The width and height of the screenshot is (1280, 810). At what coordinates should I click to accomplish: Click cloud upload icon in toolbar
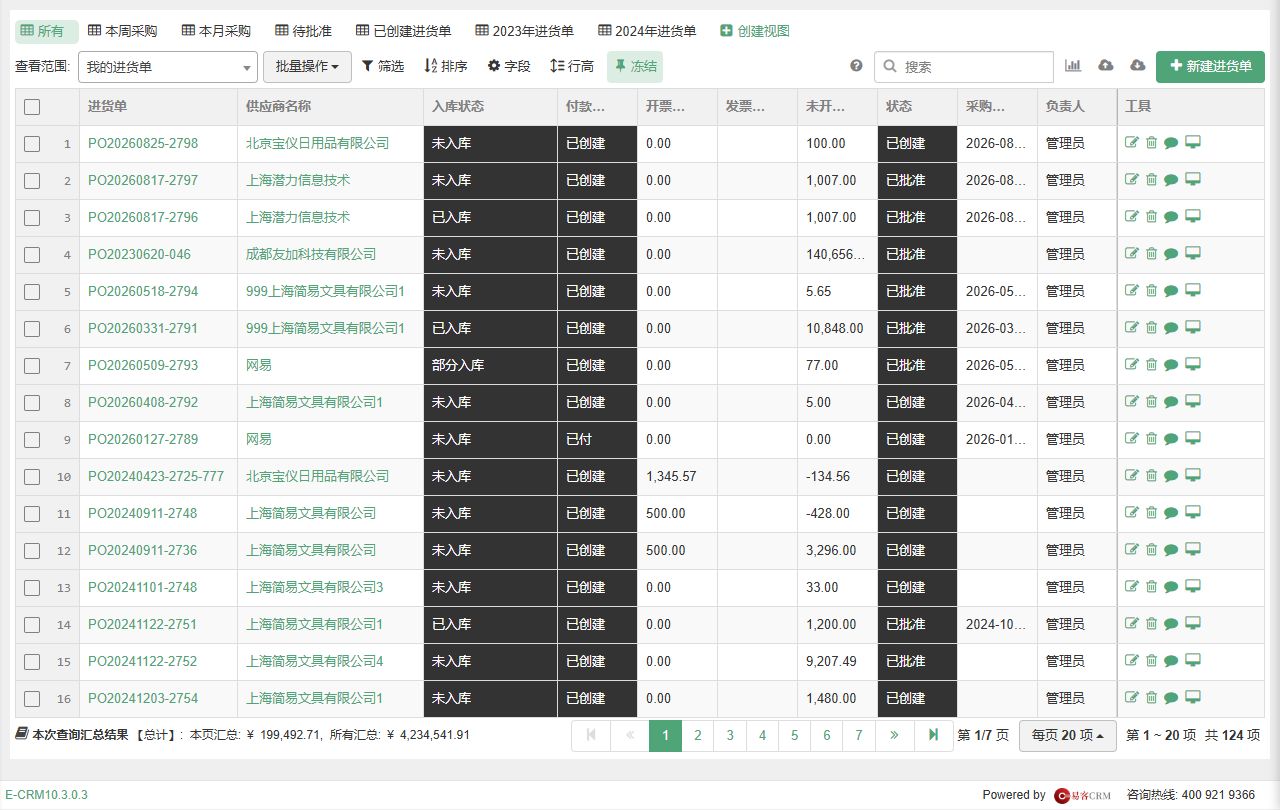click(x=1106, y=66)
